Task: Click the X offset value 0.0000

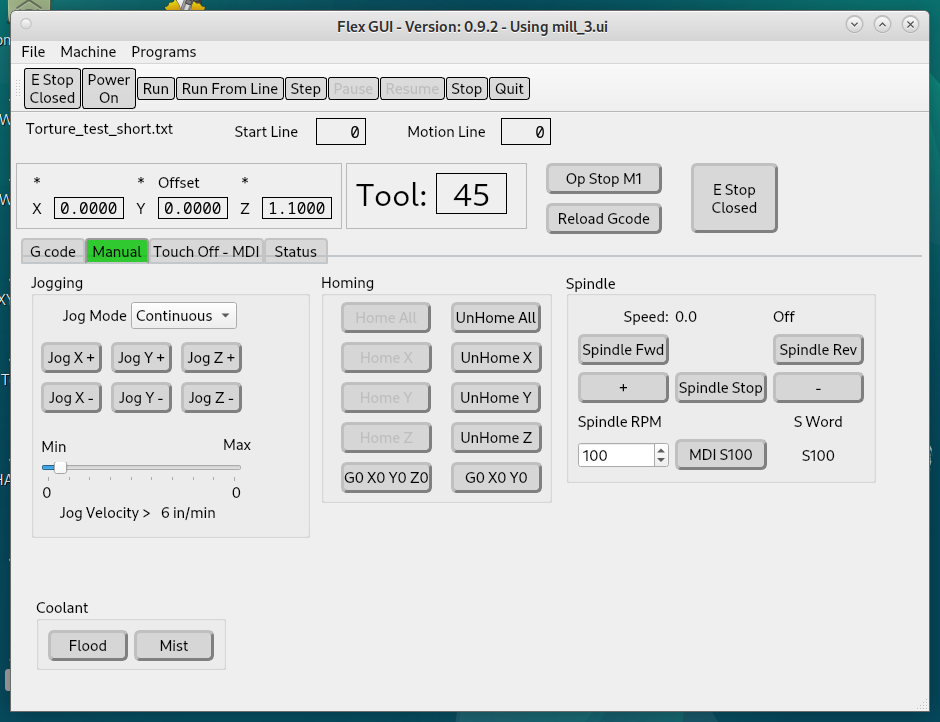Action: [x=89, y=208]
